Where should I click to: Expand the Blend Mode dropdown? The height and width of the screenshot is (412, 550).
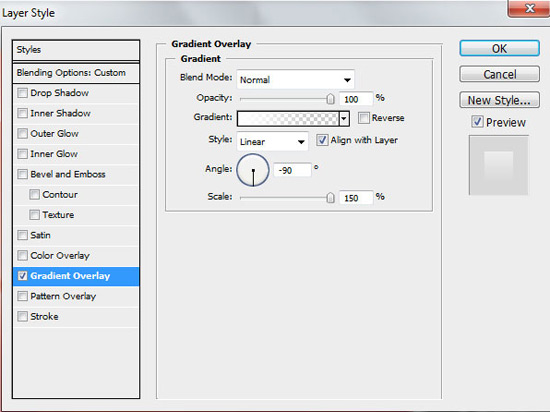(x=295, y=80)
